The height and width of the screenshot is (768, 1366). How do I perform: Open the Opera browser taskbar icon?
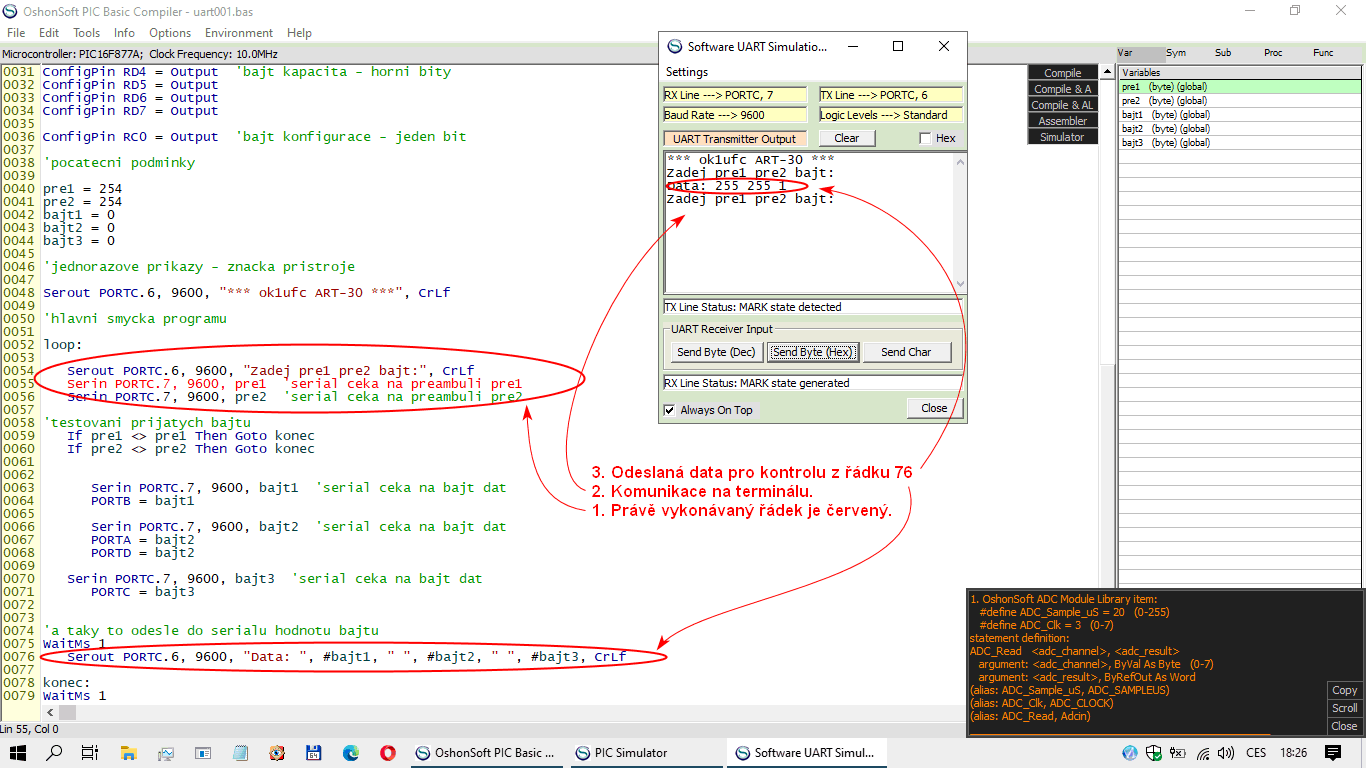(x=387, y=753)
